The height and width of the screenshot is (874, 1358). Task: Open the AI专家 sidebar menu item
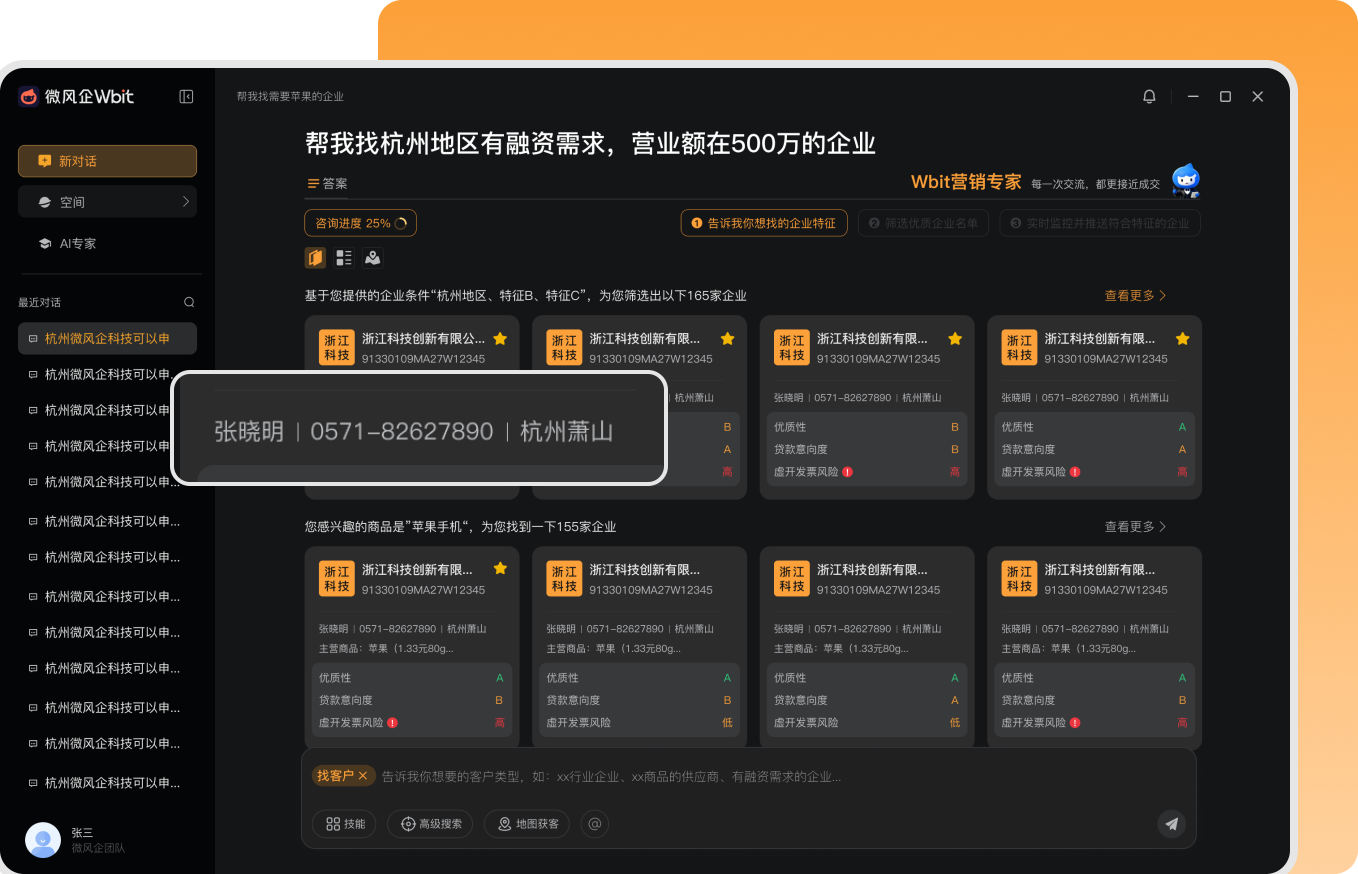77,243
